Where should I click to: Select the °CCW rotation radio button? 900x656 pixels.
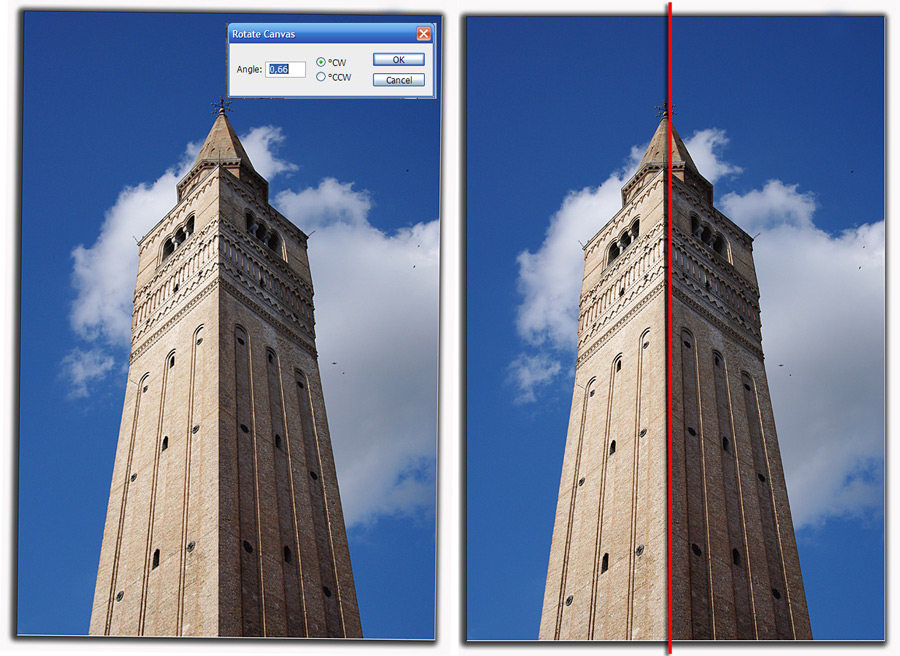click(x=322, y=77)
